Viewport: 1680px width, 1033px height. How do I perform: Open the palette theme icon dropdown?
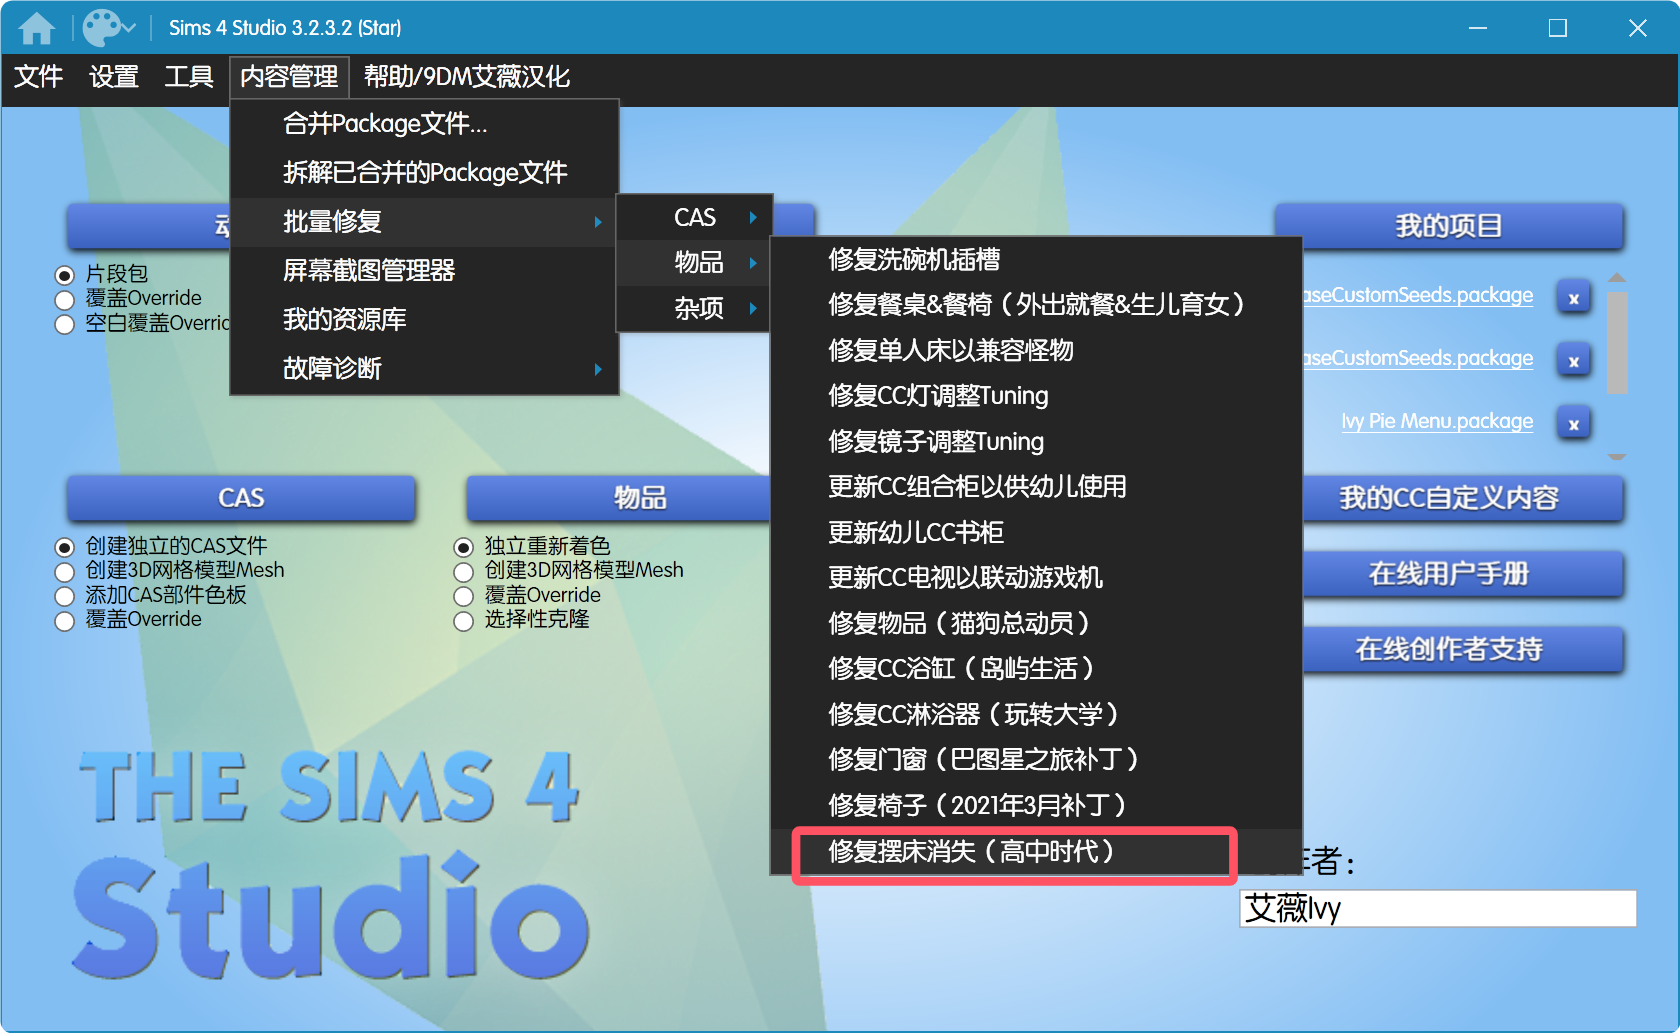click(109, 28)
